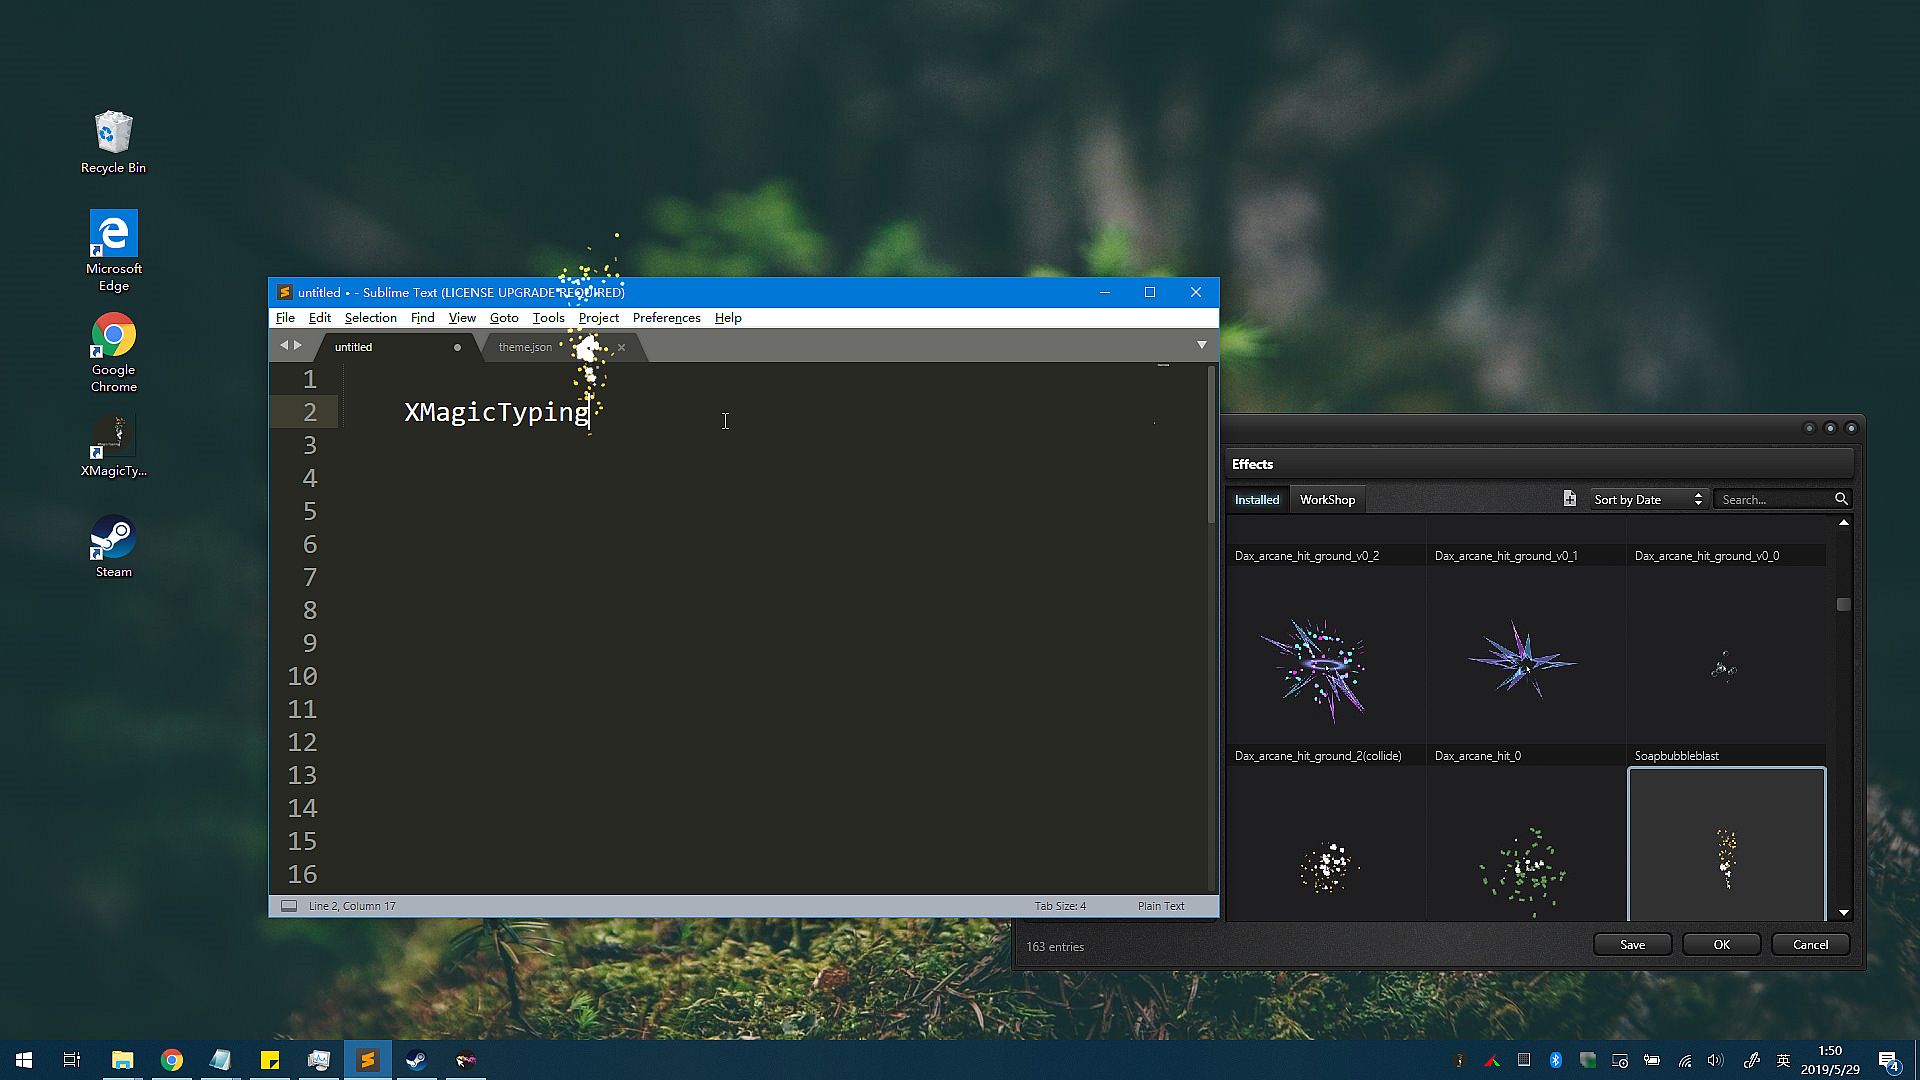Open the Preferences menu in Sublime Text

666,318
